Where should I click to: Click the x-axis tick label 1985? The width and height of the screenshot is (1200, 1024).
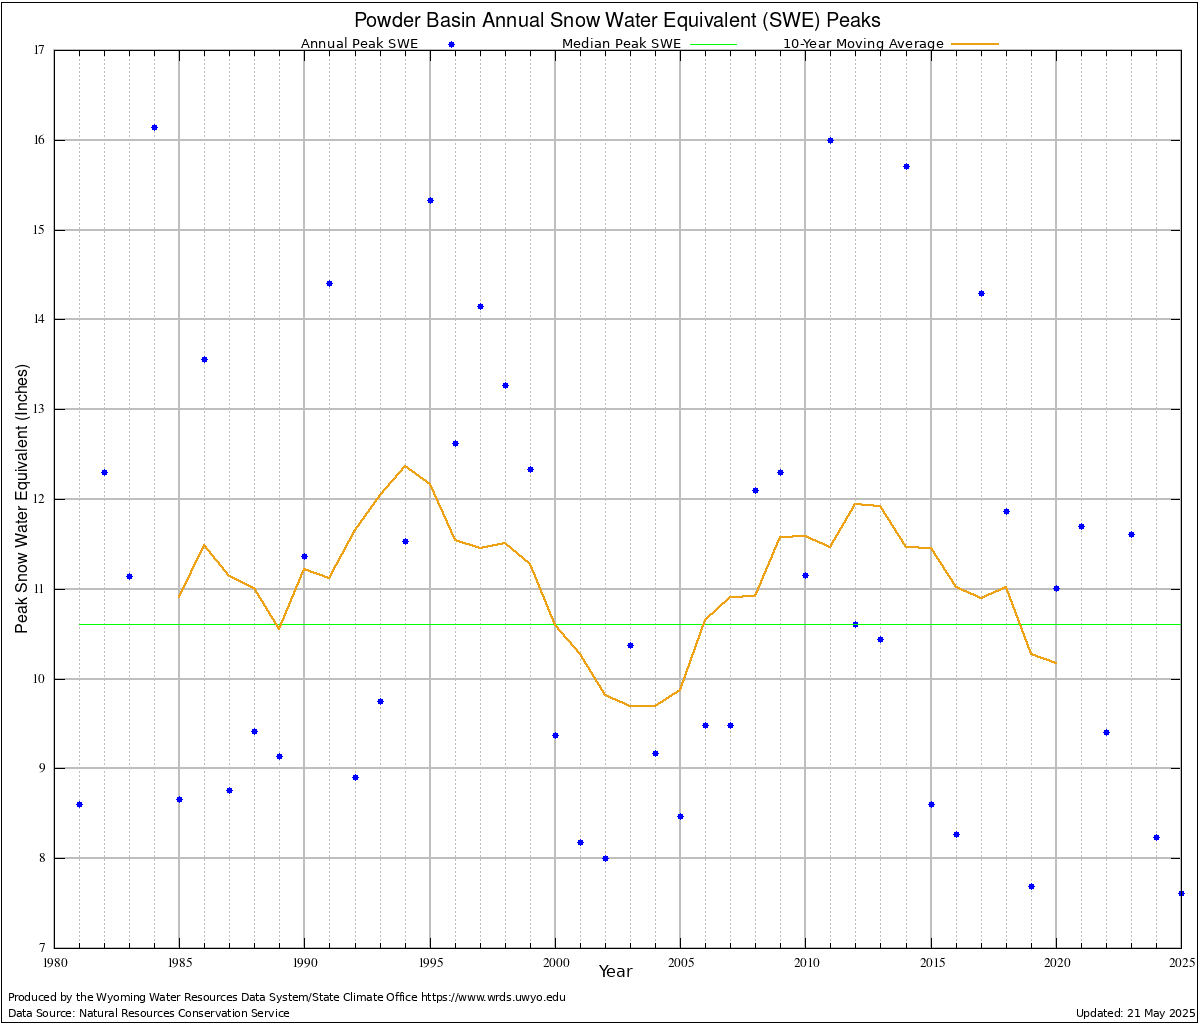pos(179,962)
